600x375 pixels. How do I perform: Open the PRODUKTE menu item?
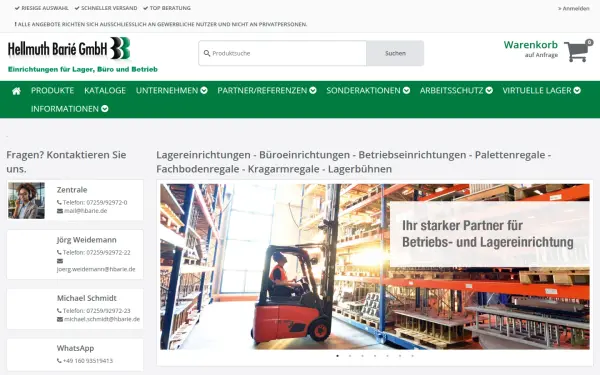52,90
